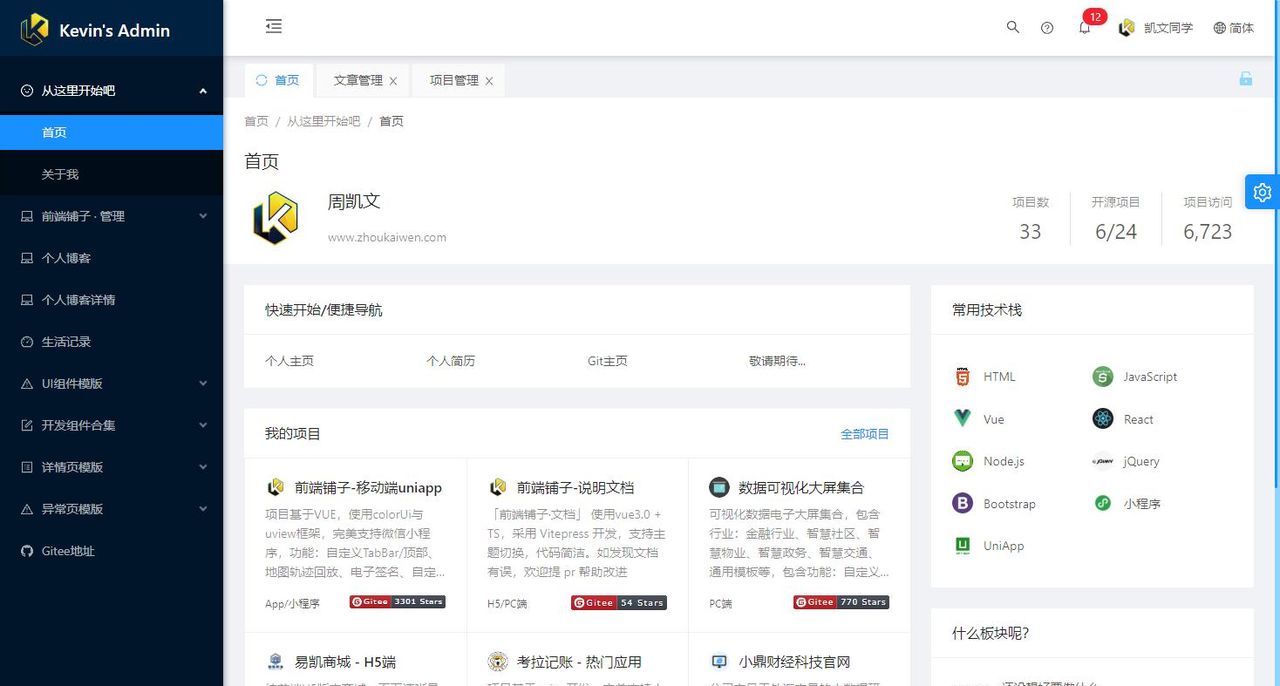Collapse the sidebar using the hamburger icon
This screenshot has height=686, width=1280.
(x=273, y=27)
